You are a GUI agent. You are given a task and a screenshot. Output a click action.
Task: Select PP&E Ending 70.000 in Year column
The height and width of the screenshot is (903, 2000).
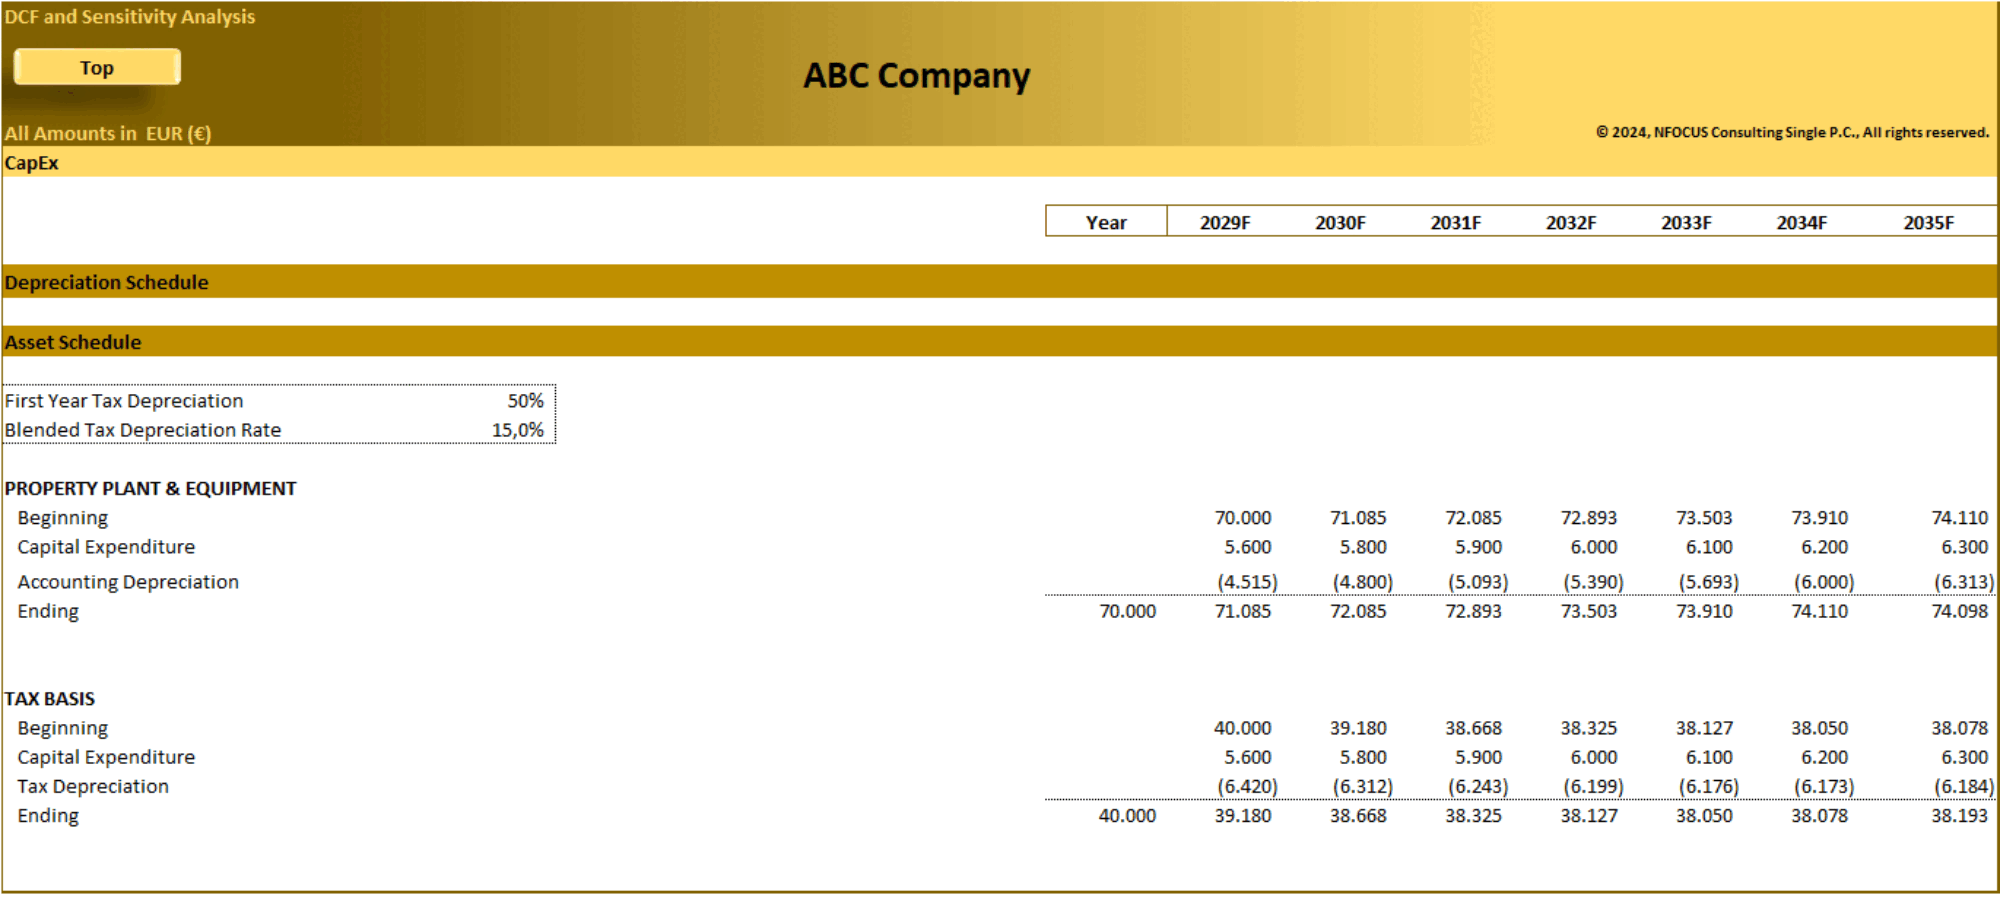click(1128, 611)
